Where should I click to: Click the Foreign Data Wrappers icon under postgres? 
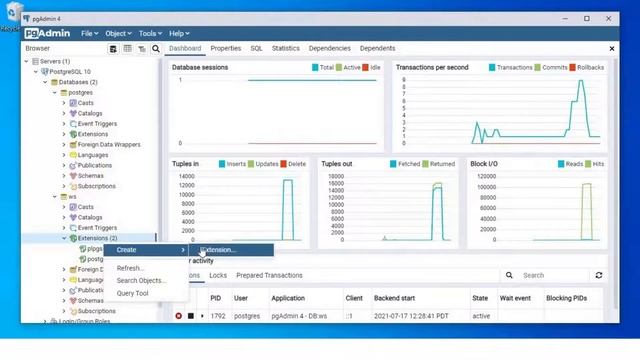pos(73,144)
